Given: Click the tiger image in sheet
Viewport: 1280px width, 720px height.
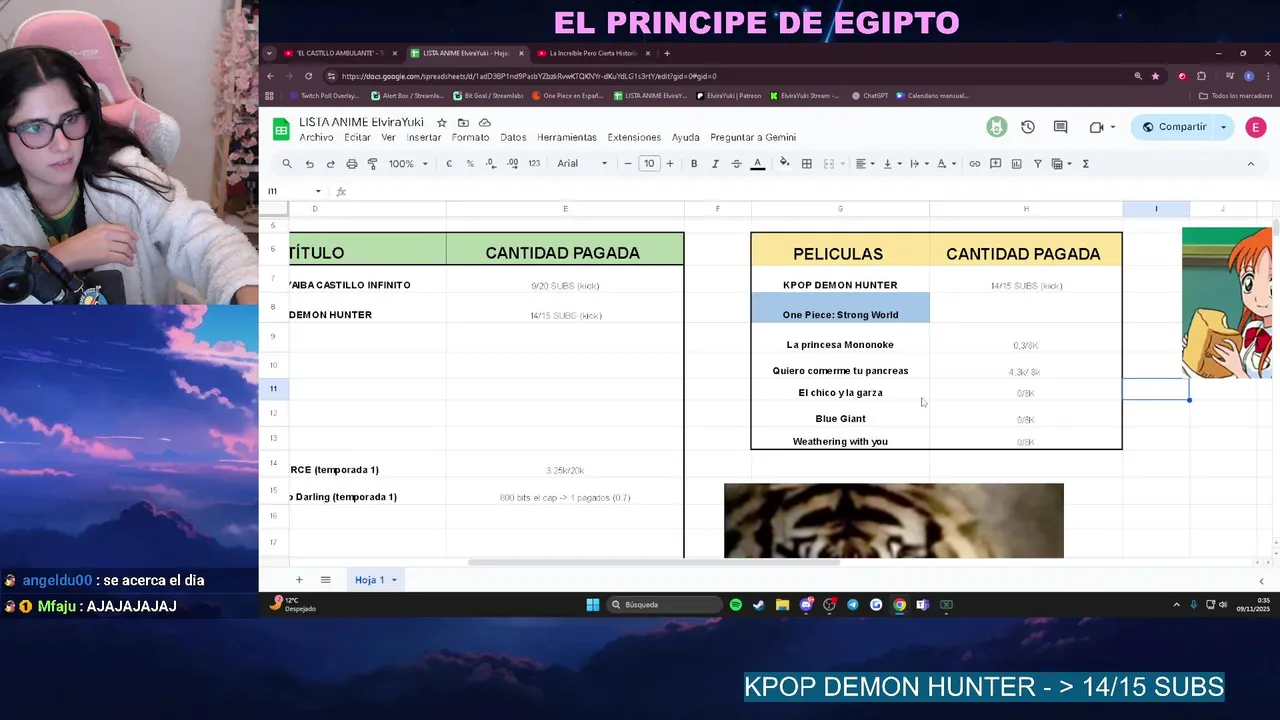Looking at the screenshot, I should (894, 520).
